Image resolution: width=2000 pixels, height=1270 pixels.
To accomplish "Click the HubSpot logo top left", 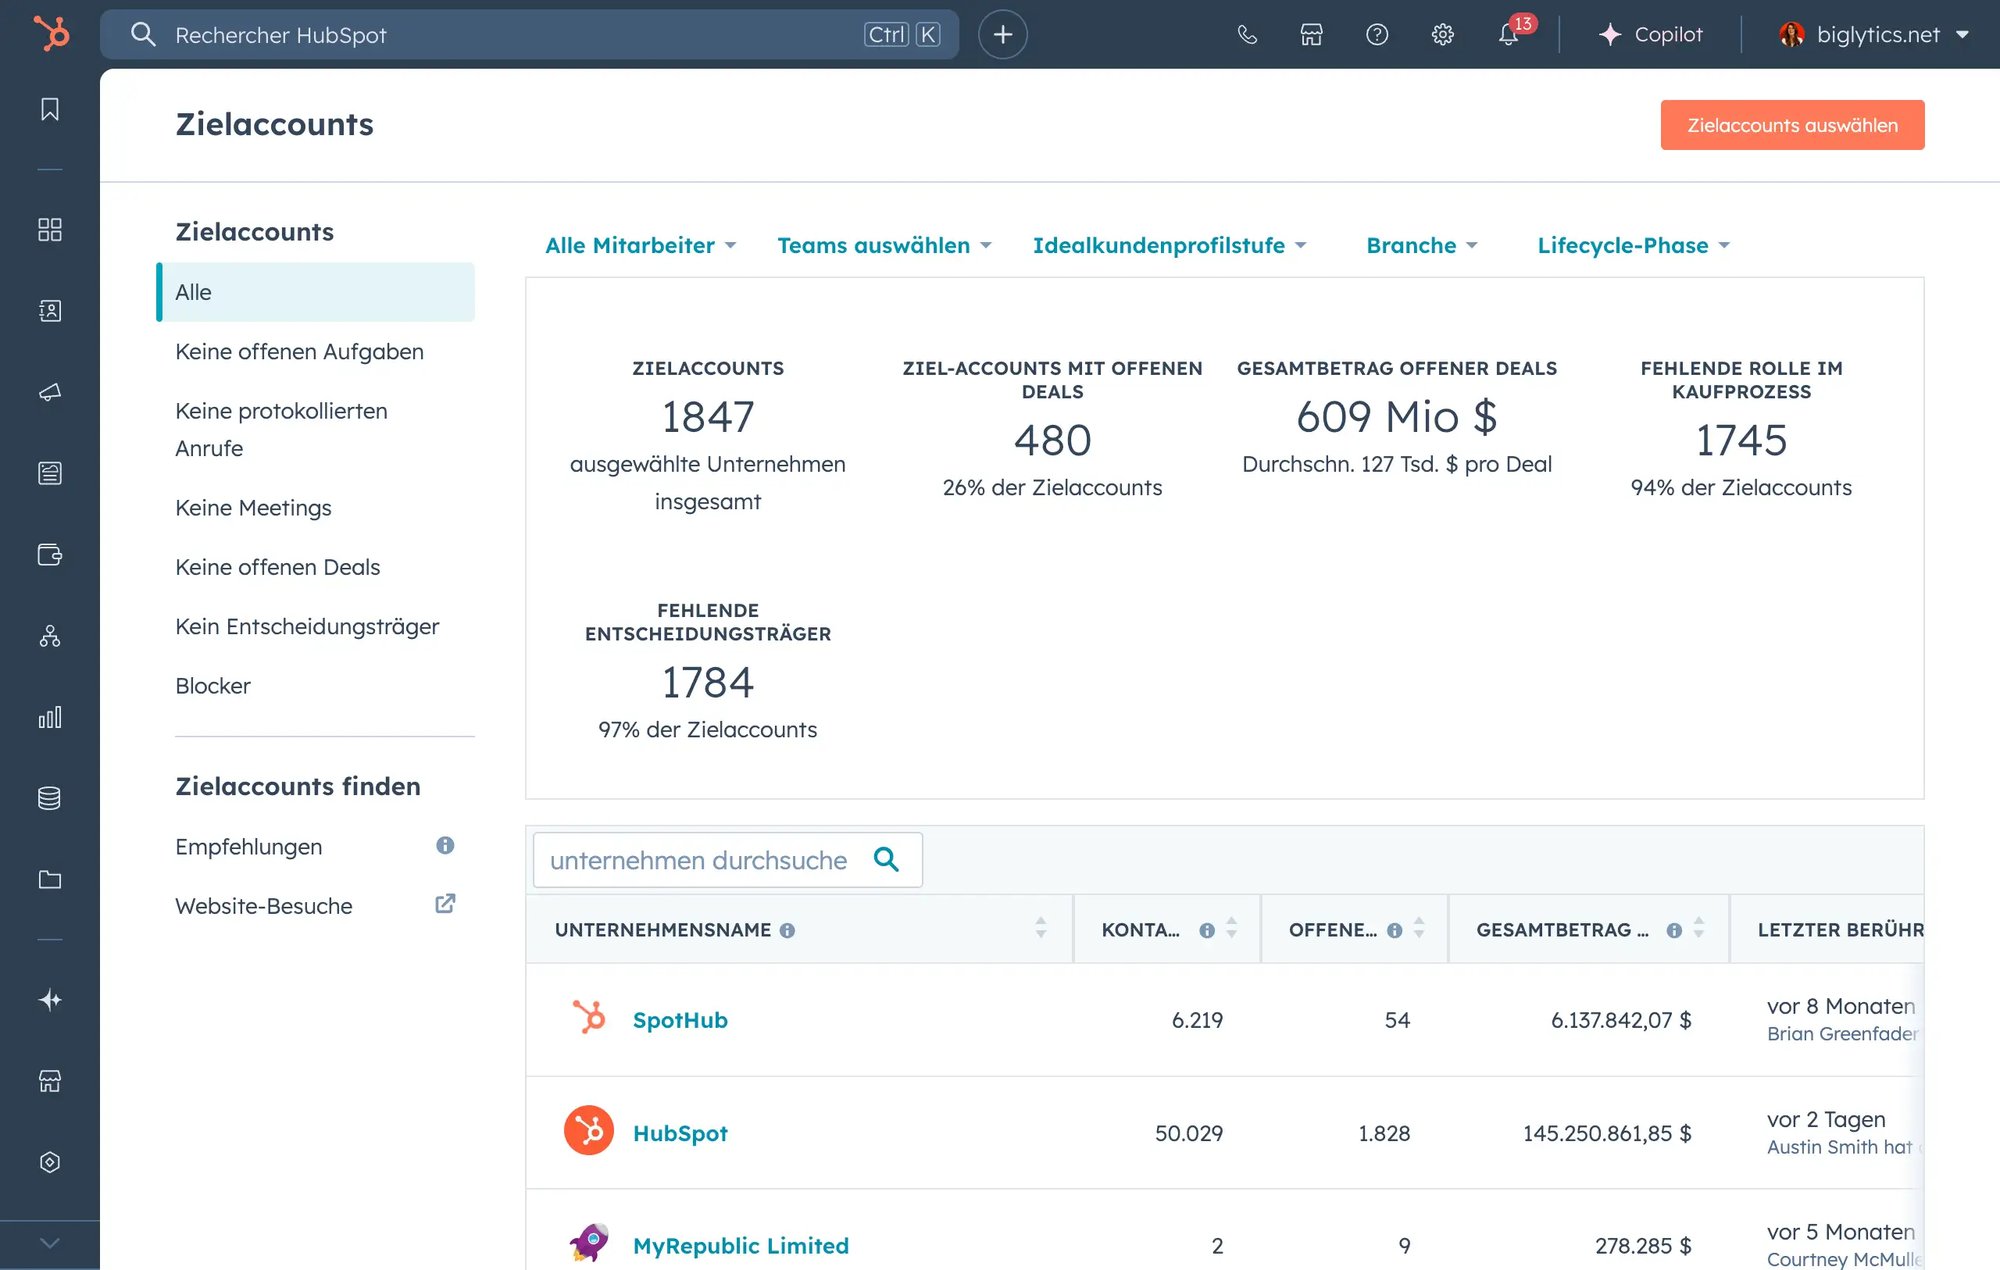I will click(50, 33).
